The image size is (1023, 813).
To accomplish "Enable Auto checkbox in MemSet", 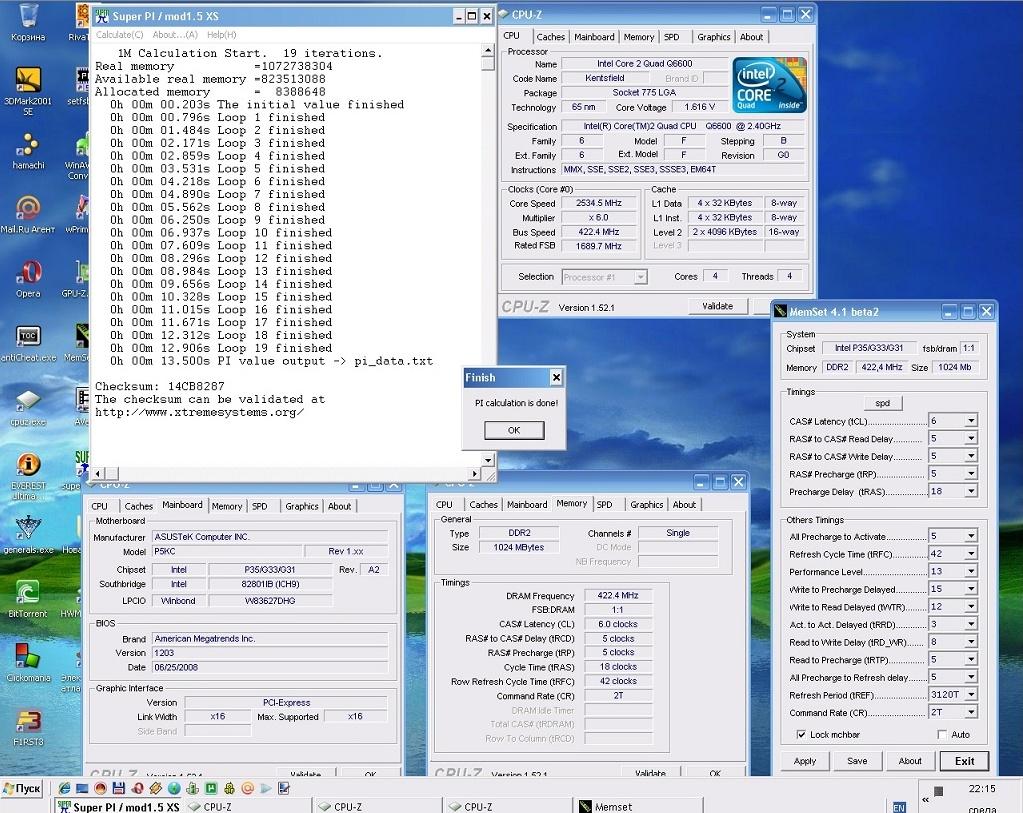I will coord(942,735).
